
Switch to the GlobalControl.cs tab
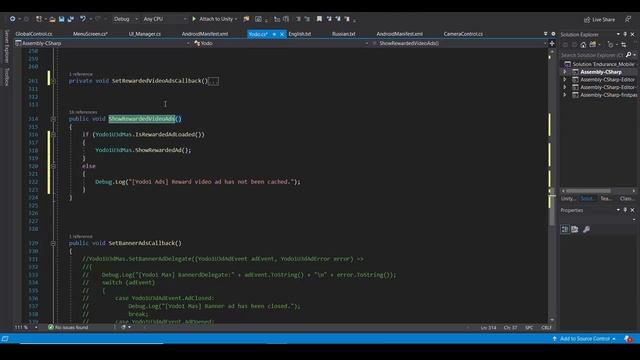tap(34, 34)
